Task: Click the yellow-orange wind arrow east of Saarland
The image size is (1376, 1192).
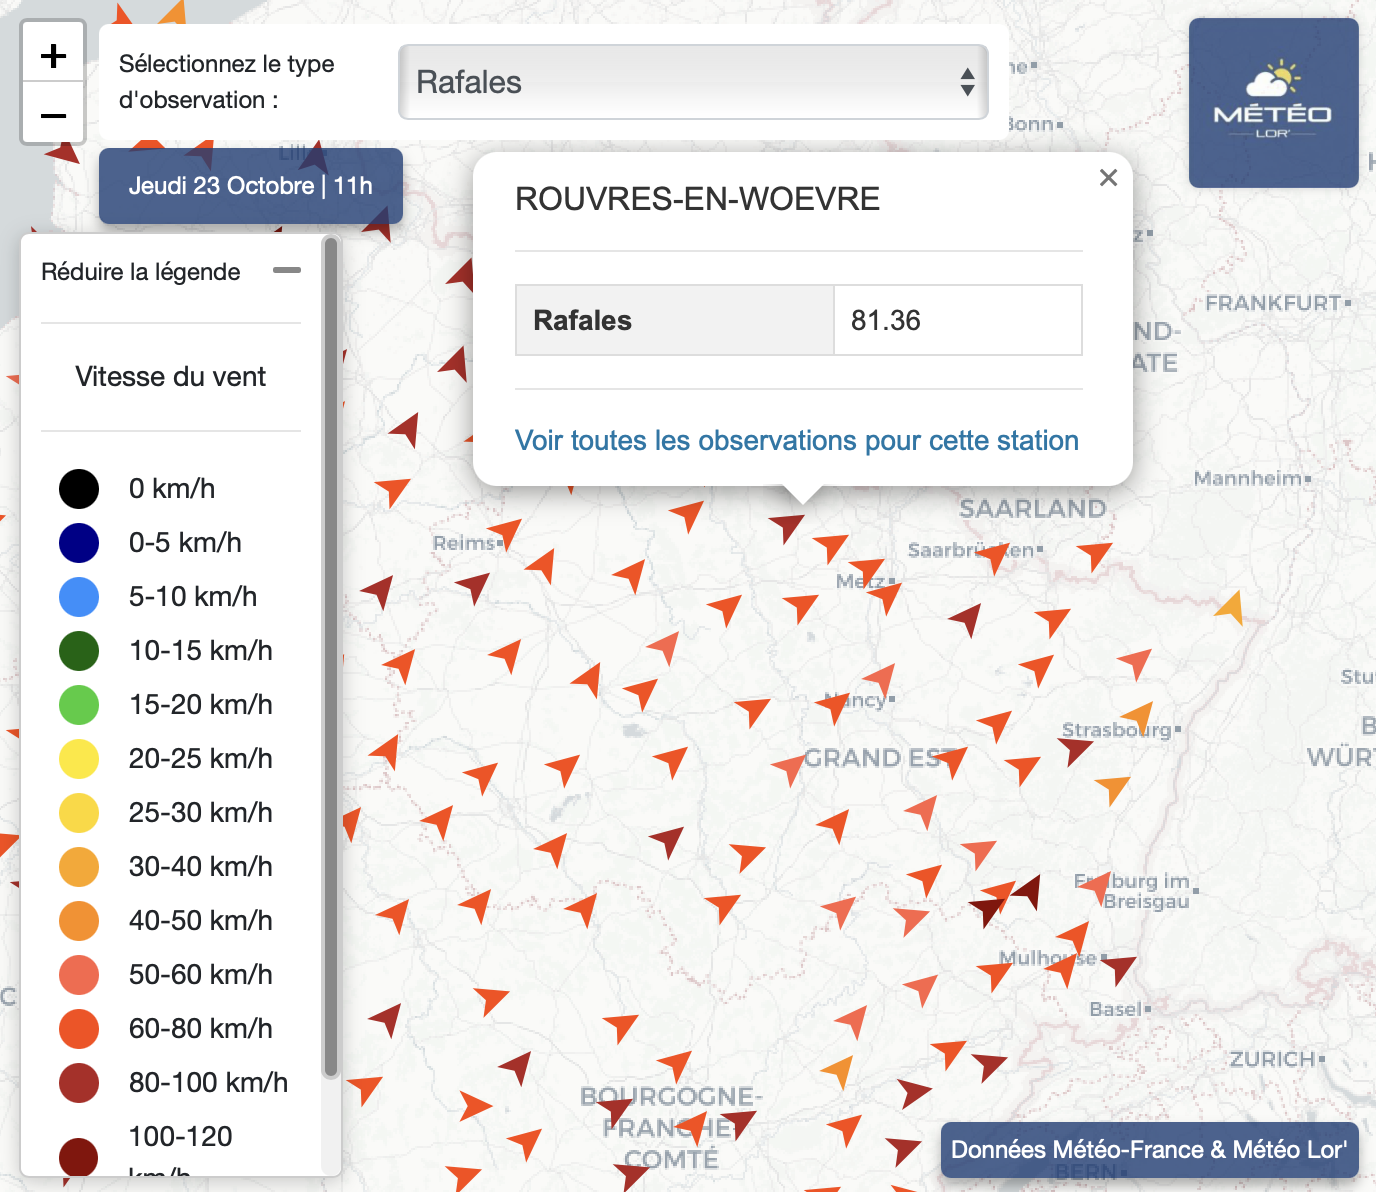Action: coord(1231,607)
